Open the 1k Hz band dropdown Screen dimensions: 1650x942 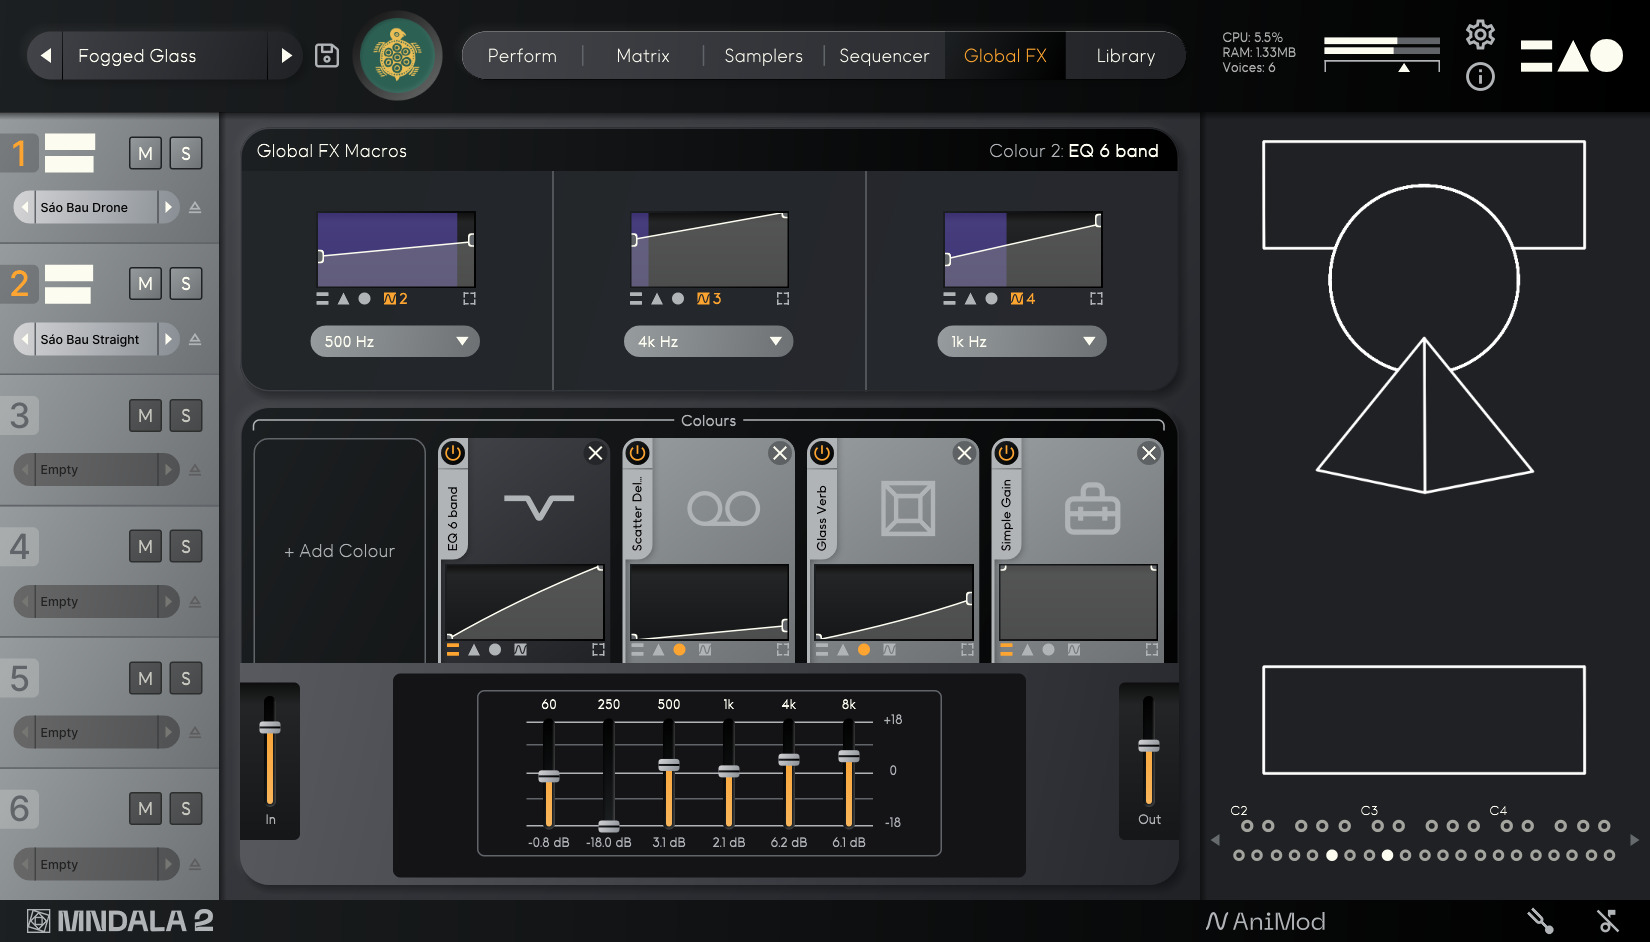click(1022, 341)
